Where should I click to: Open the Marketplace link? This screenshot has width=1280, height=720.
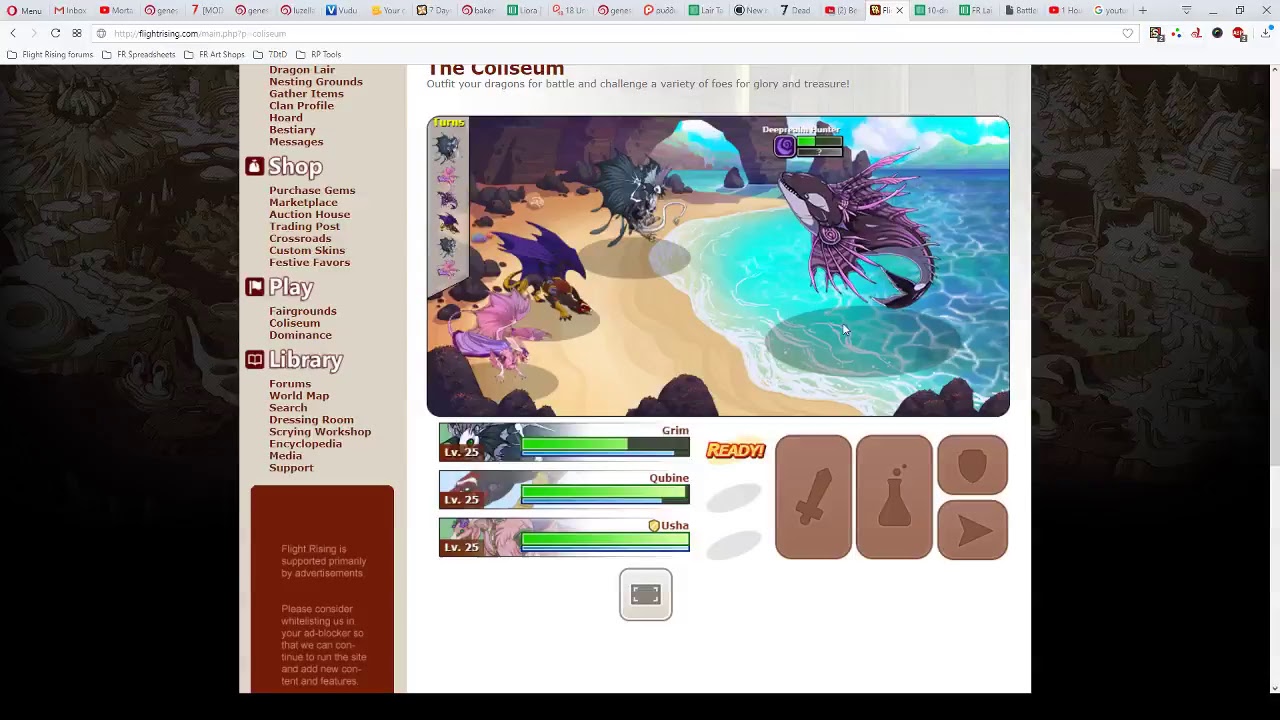pos(303,202)
